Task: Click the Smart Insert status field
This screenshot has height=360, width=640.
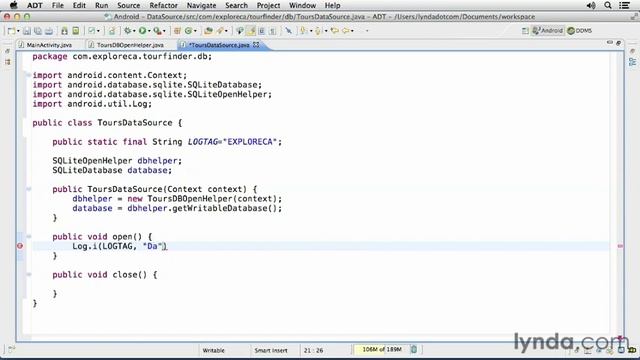Action: tap(271, 350)
